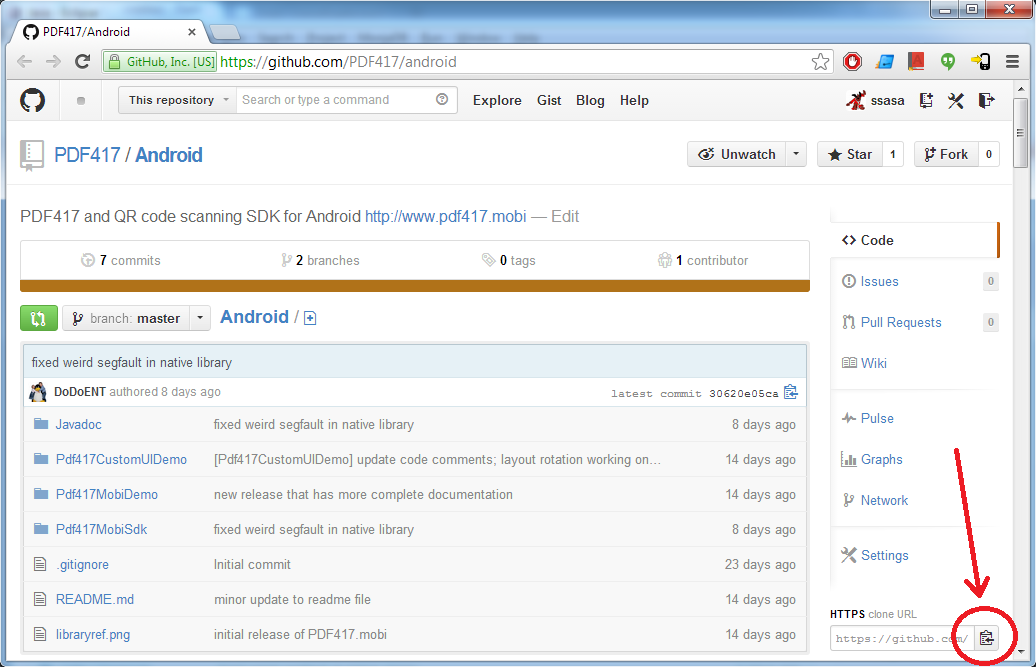Viewport: 1036px width, 667px height.
Task: Open the Chrome hamburger menu
Action: pyautogui.click(x=1012, y=61)
